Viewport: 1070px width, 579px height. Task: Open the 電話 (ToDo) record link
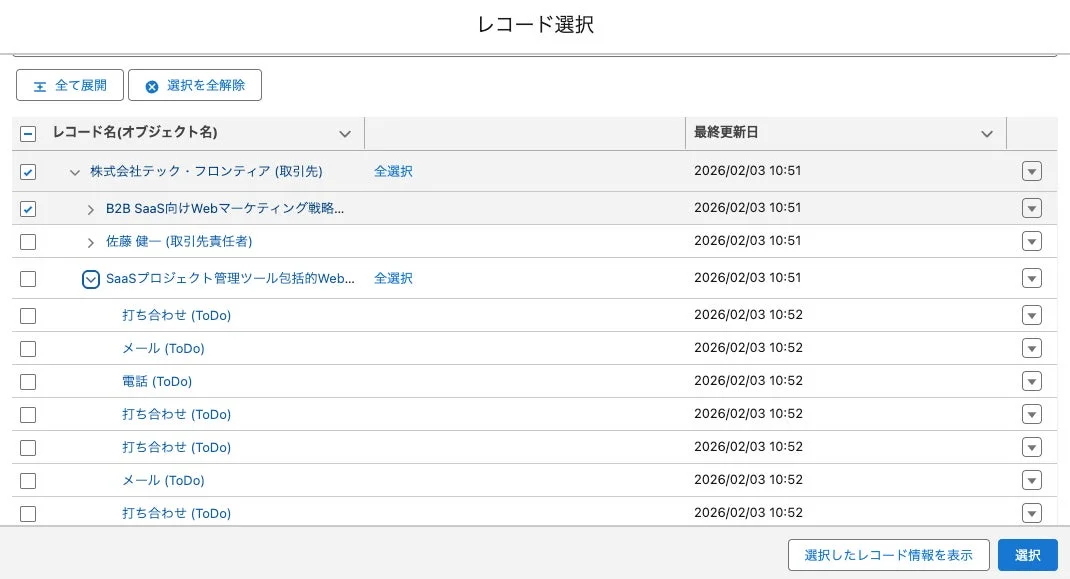[157, 381]
